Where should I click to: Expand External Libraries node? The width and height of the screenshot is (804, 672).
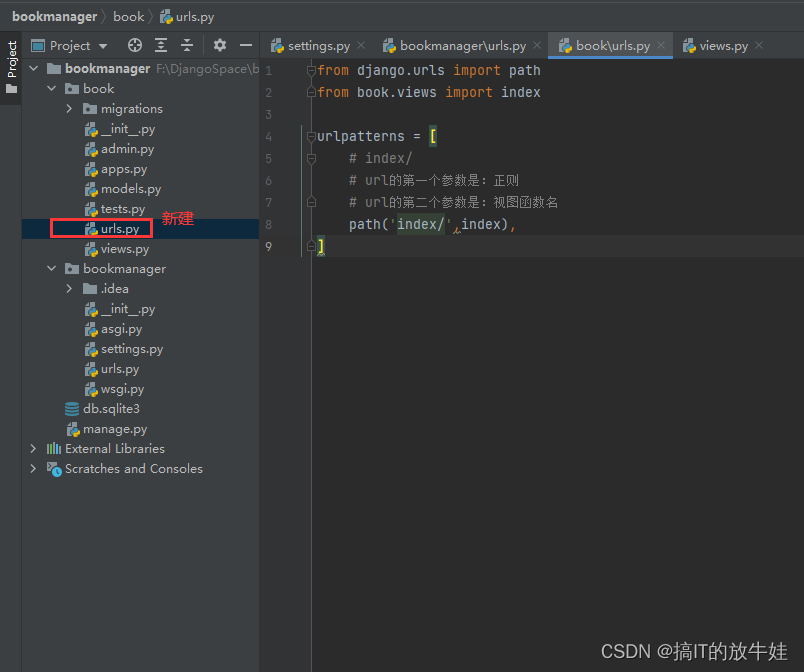pos(34,449)
